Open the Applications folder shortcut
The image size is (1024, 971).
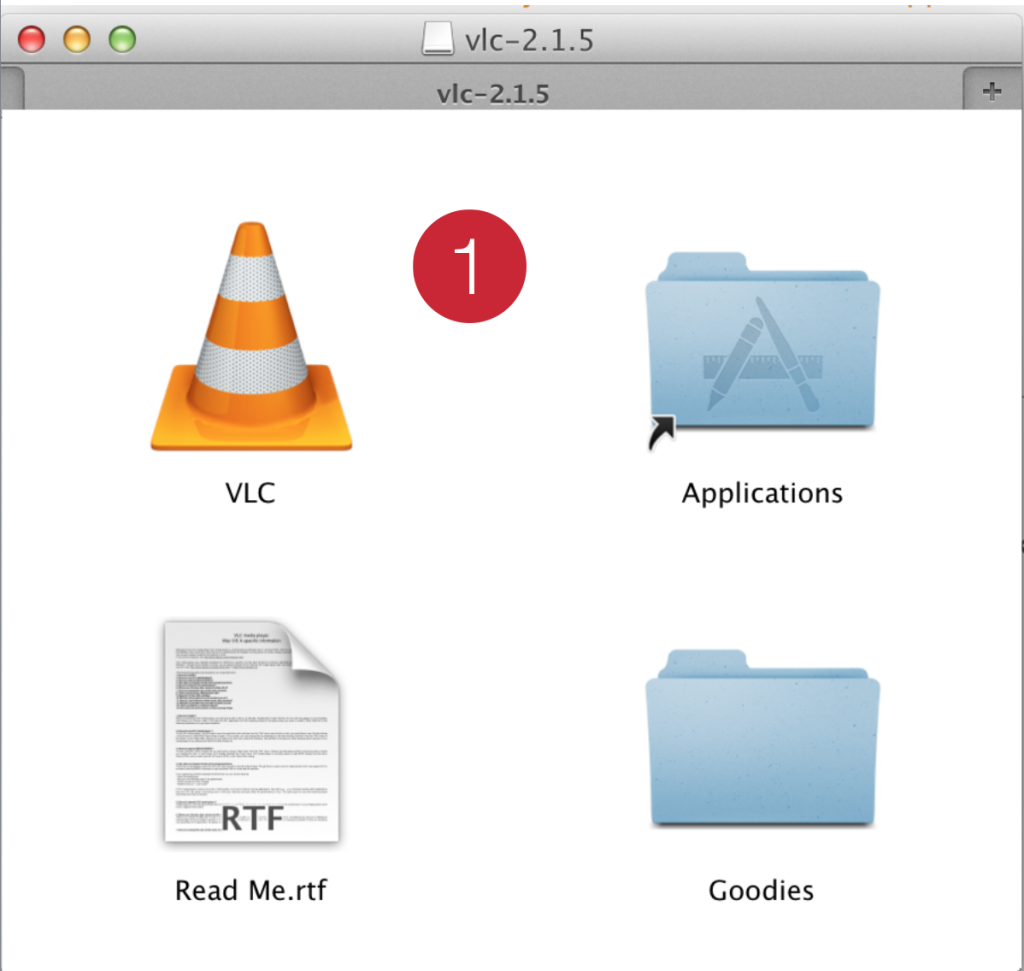762,351
